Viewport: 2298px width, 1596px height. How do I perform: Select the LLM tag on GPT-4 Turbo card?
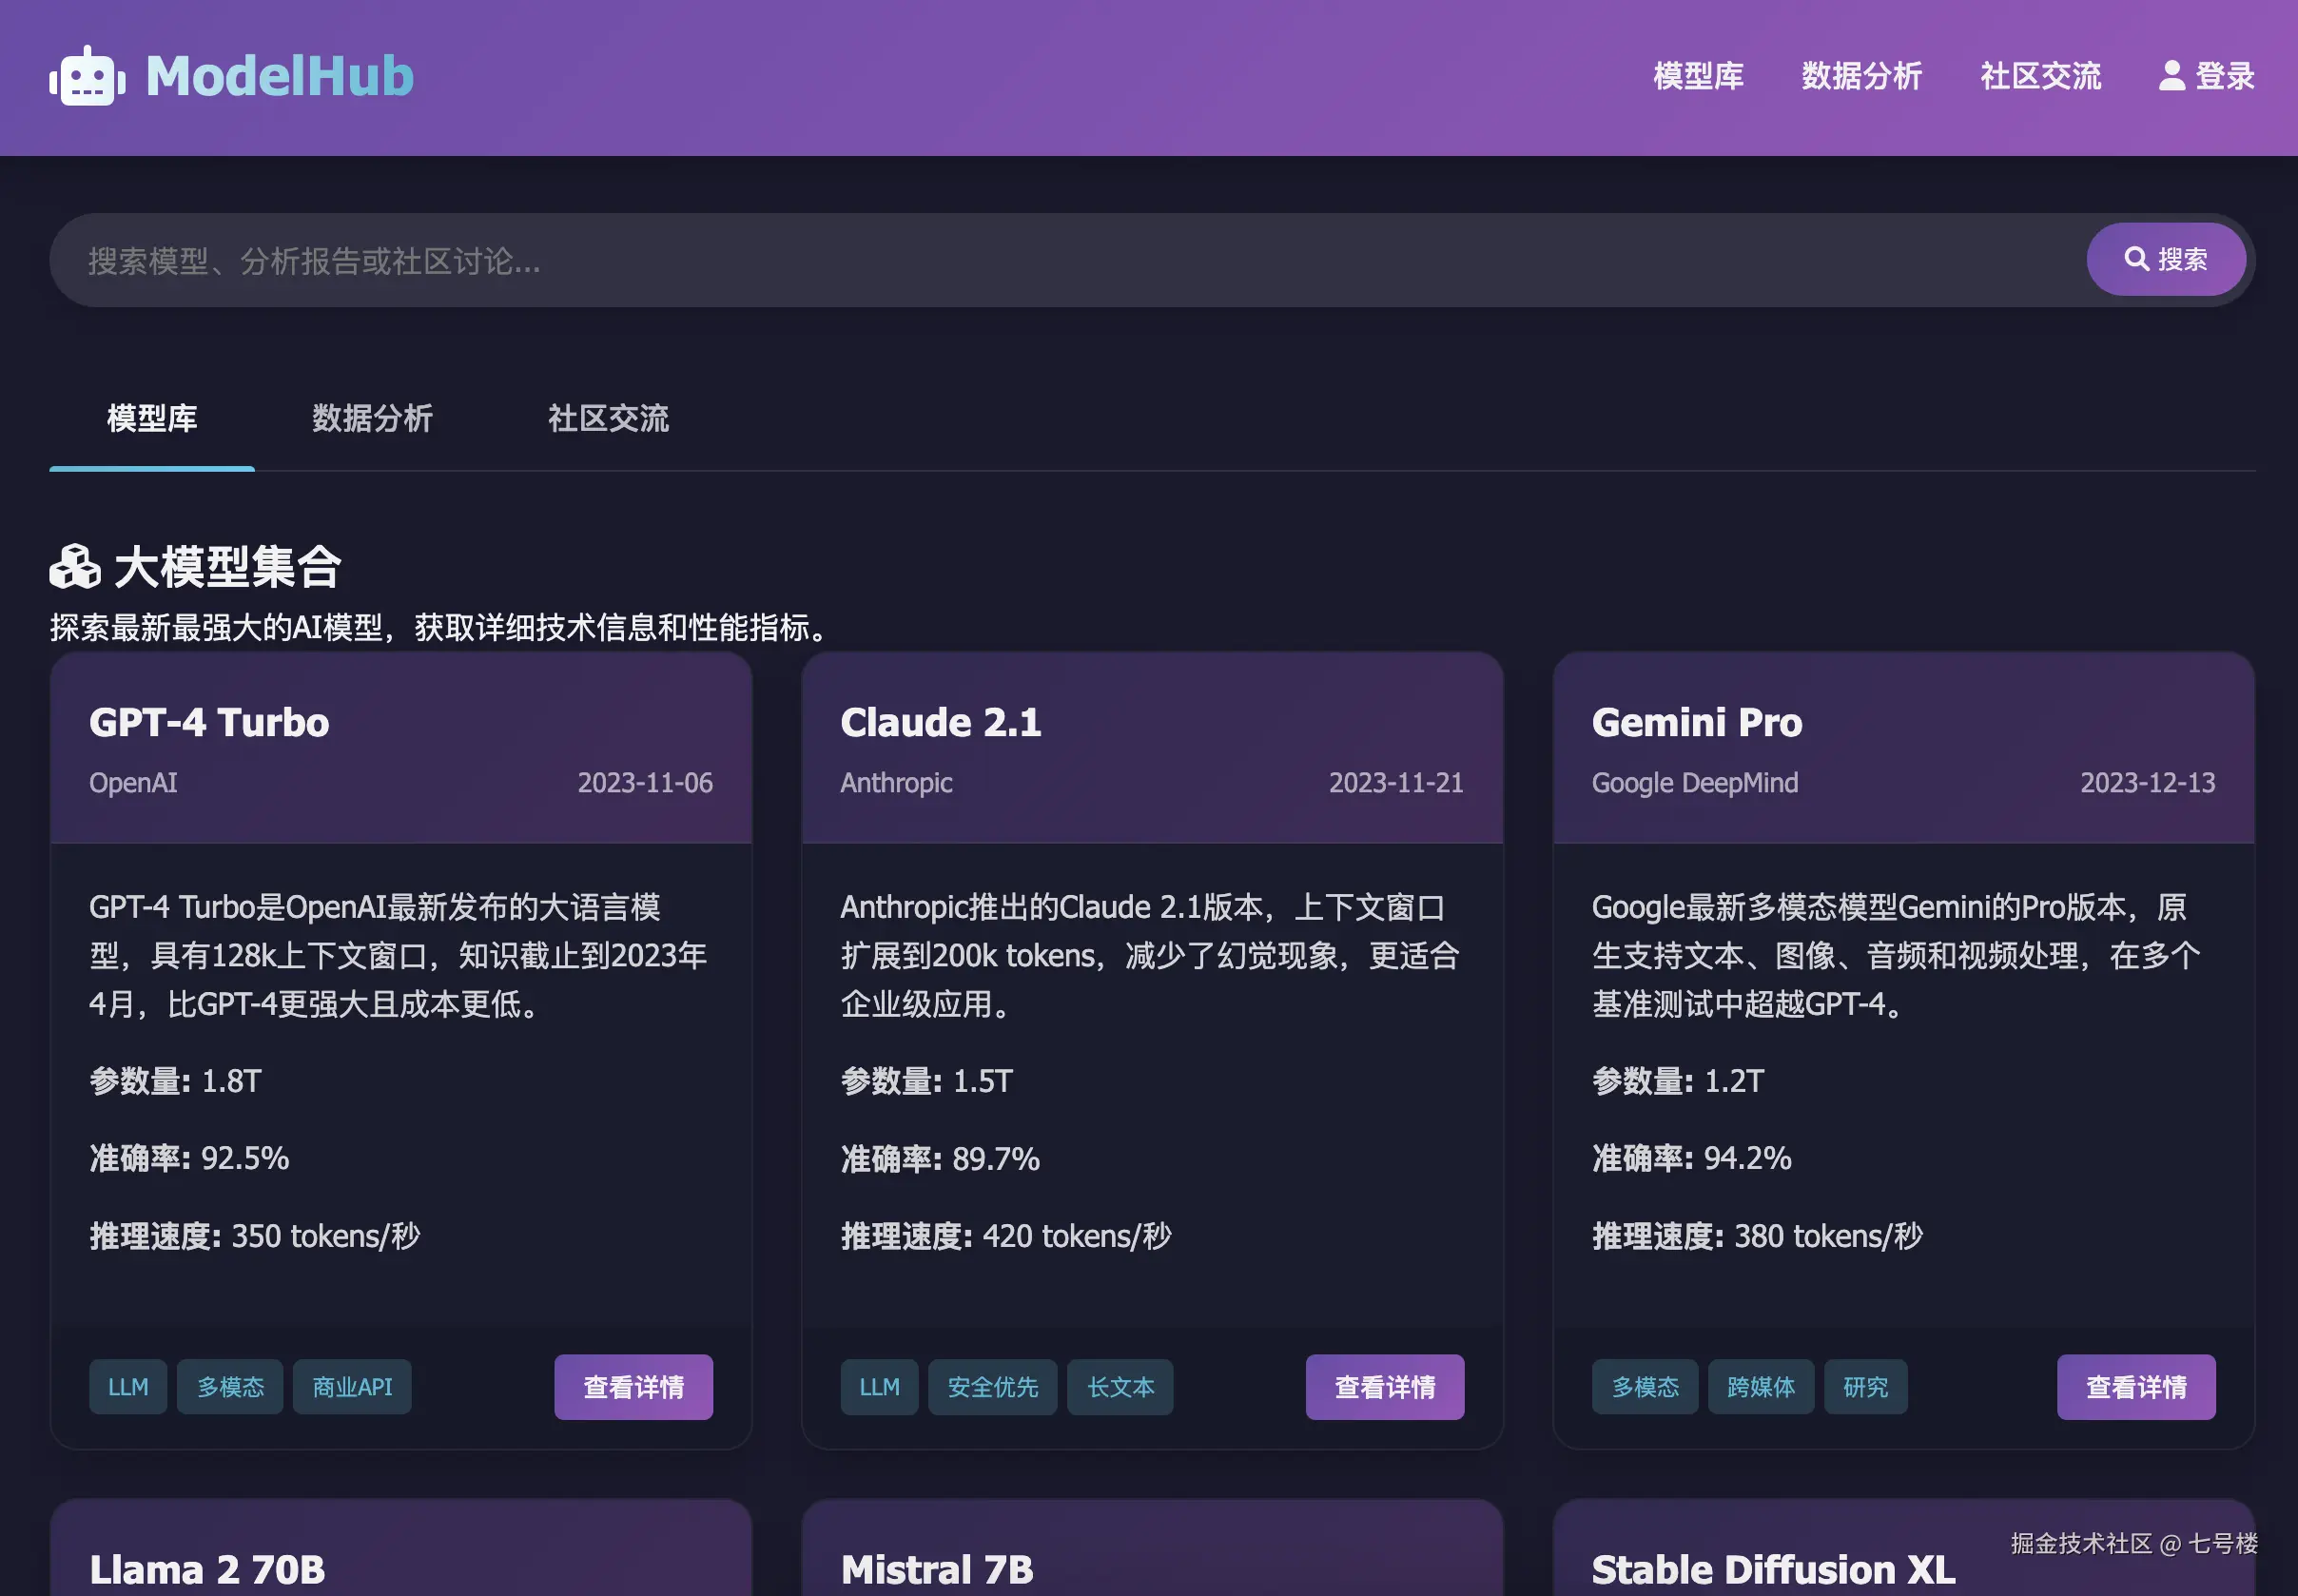127,1386
